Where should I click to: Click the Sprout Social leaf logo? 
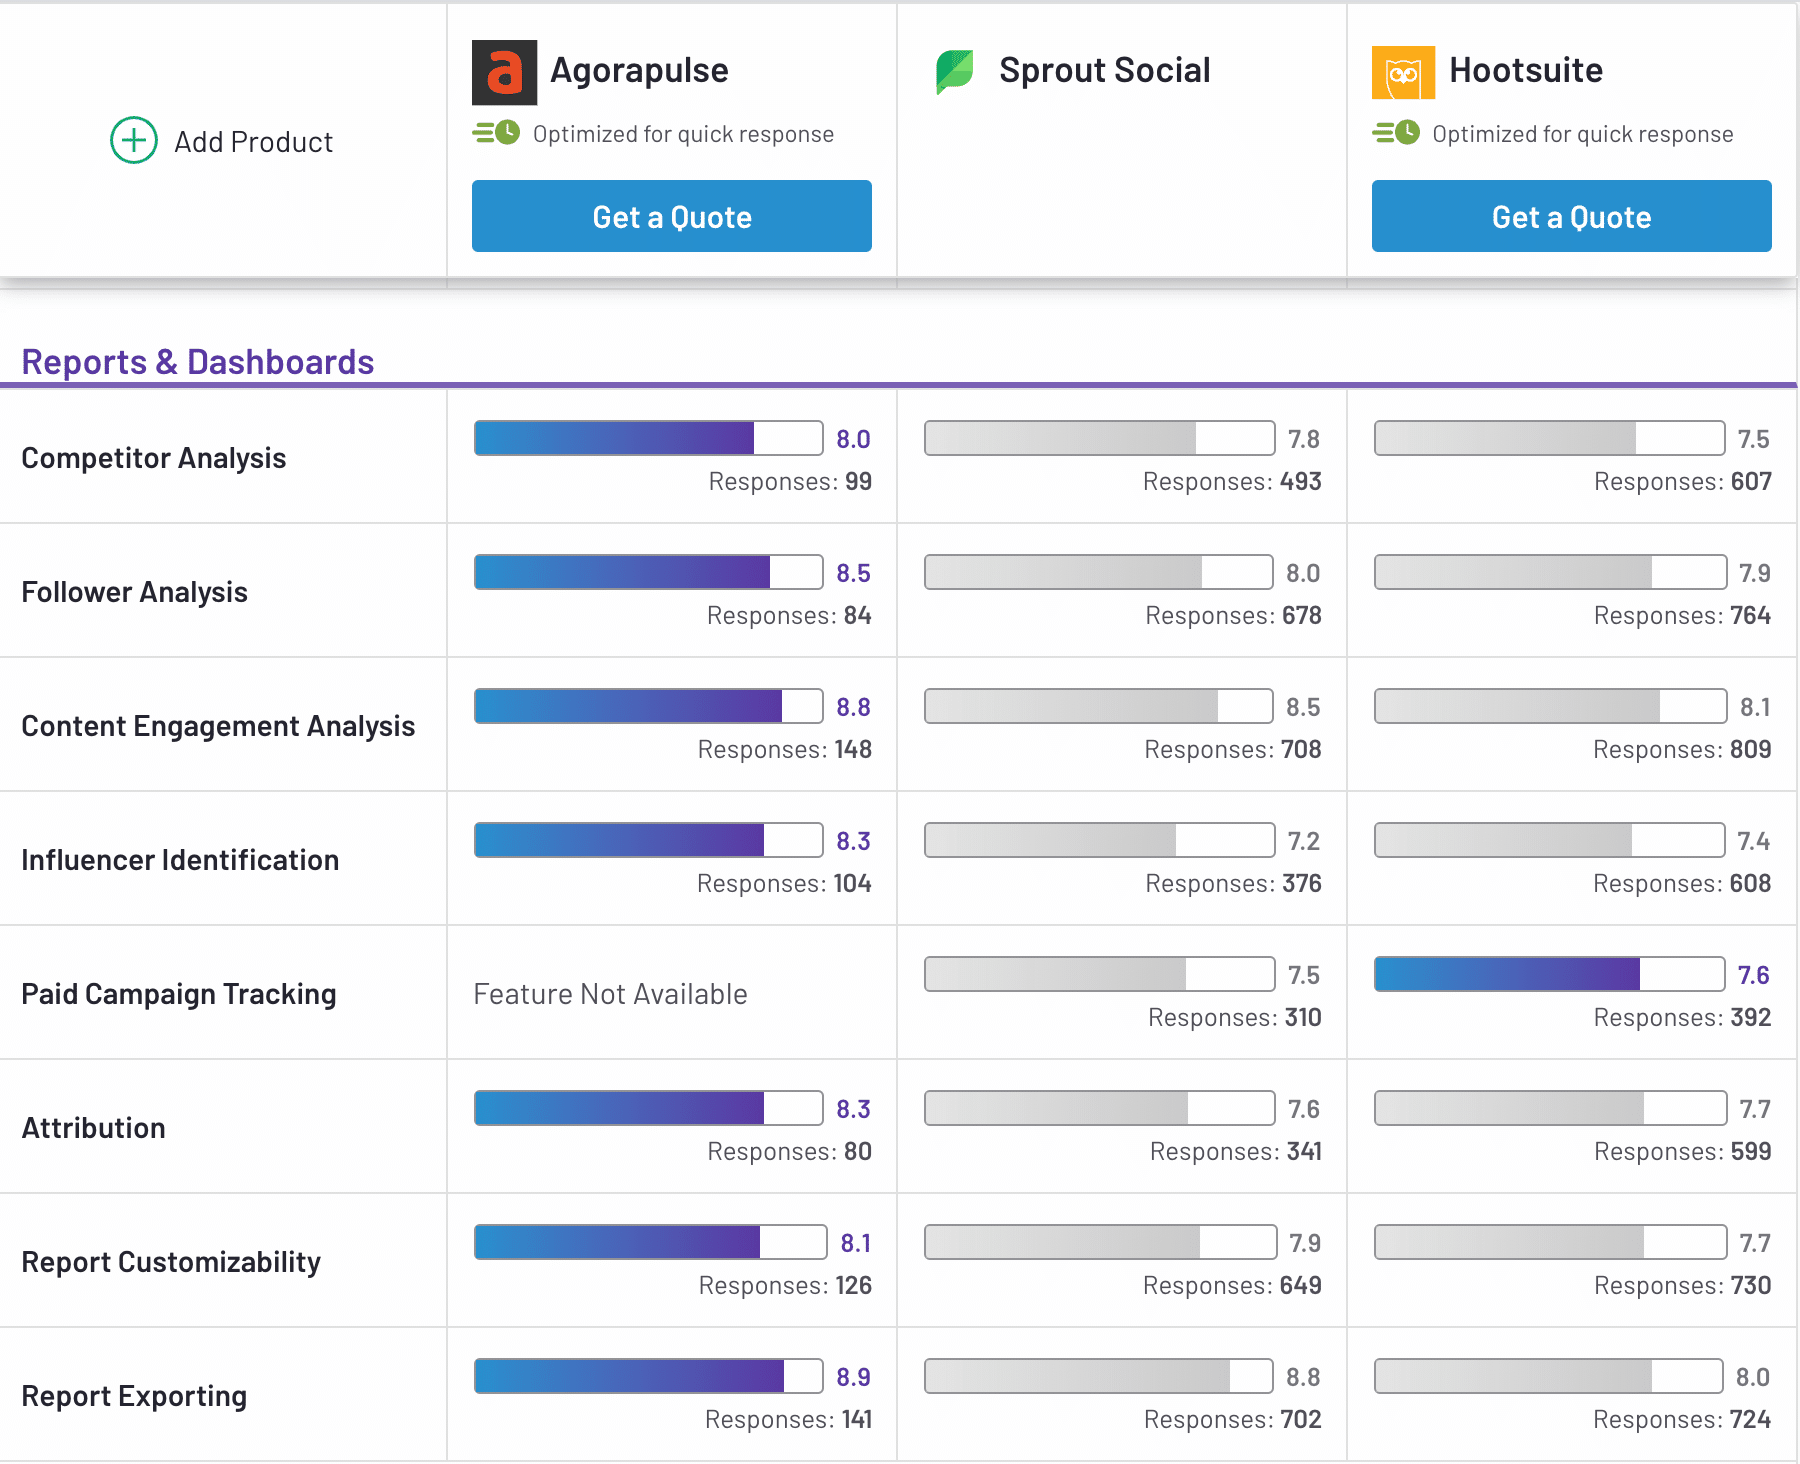pos(955,72)
